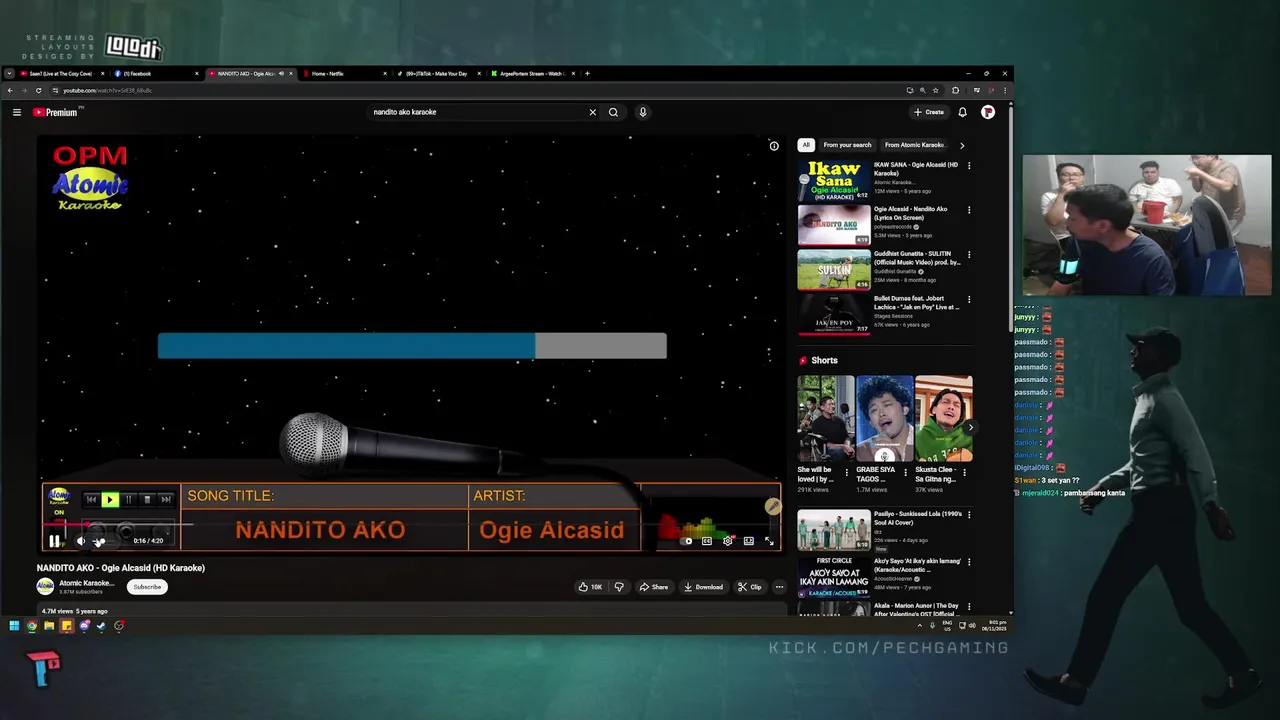This screenshot has height=720, width=1280.
Task: Open Steam from the taskbar
Action: tap(101, 626)
